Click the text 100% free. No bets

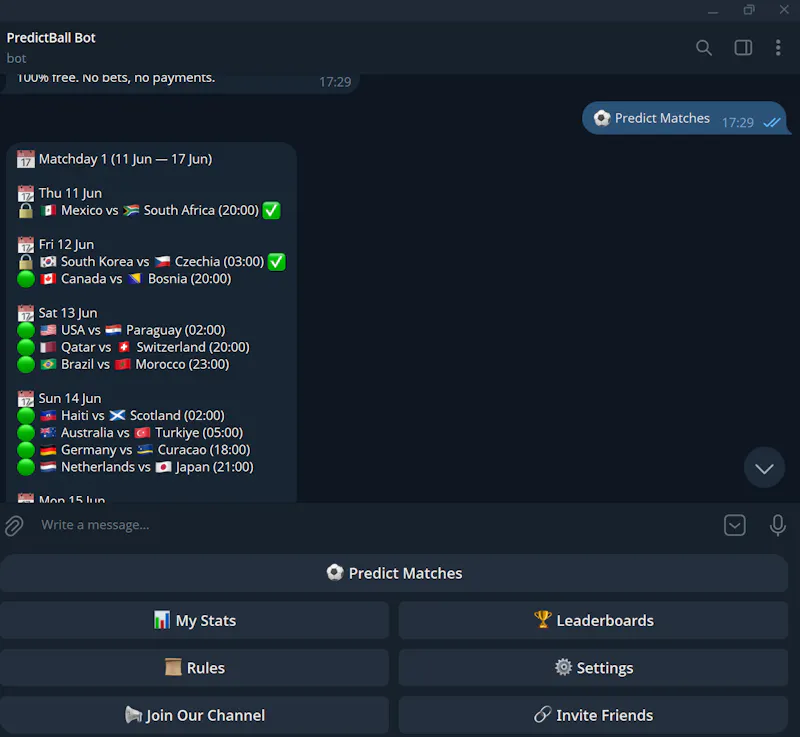pyautogui.click(x=72, y=78)
